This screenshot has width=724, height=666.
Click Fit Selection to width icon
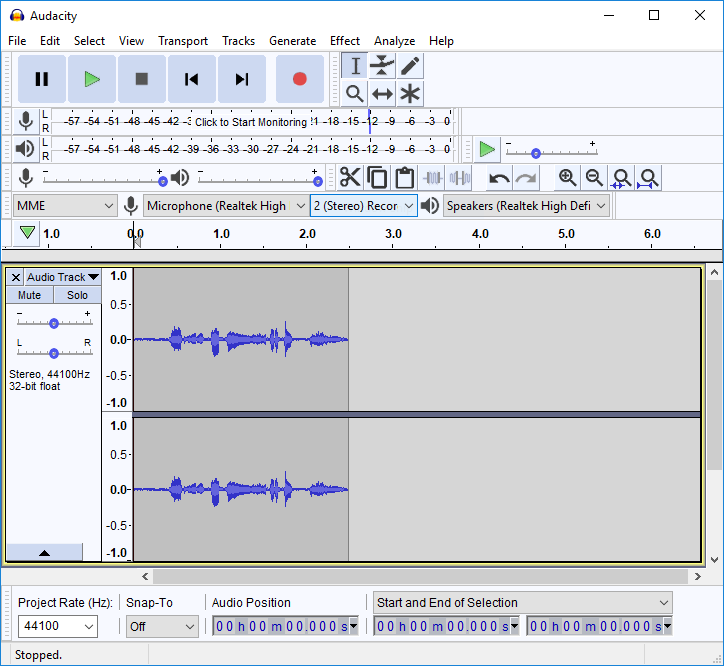coord(621,178)
